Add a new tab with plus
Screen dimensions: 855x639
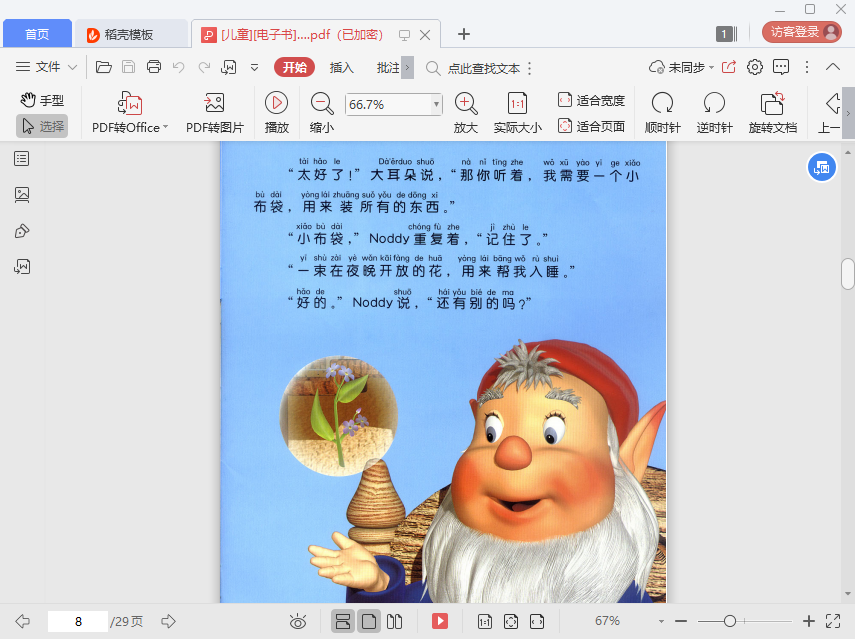coord(464,34)
